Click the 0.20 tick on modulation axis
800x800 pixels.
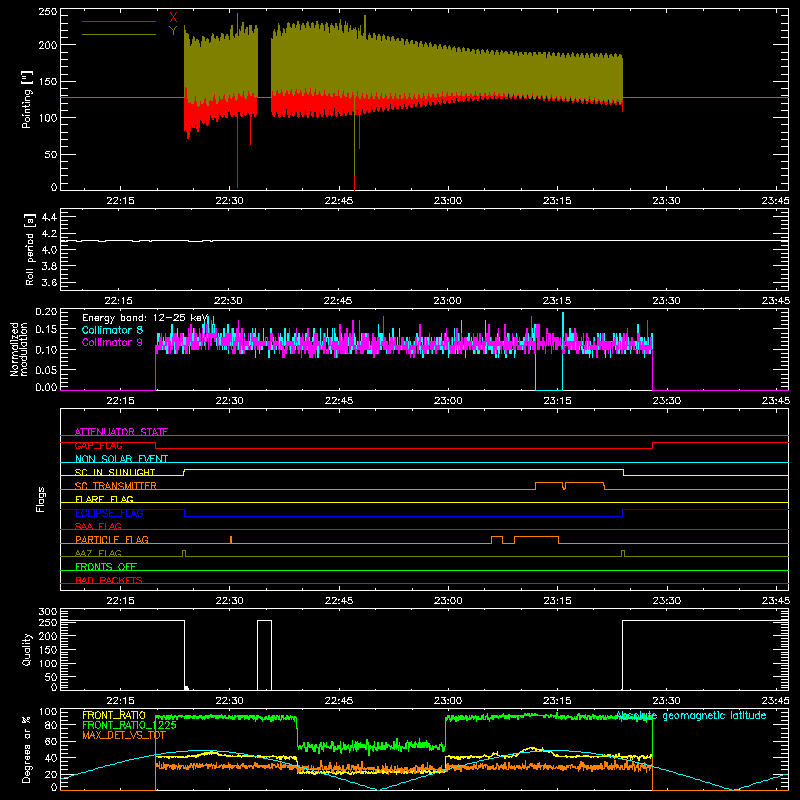(46, 312)
